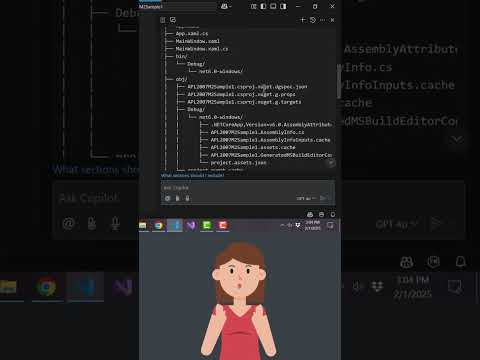This screenshot has width=480, height=360.
Task: Close the Copilot chat panel
Action: click(332, 20)
